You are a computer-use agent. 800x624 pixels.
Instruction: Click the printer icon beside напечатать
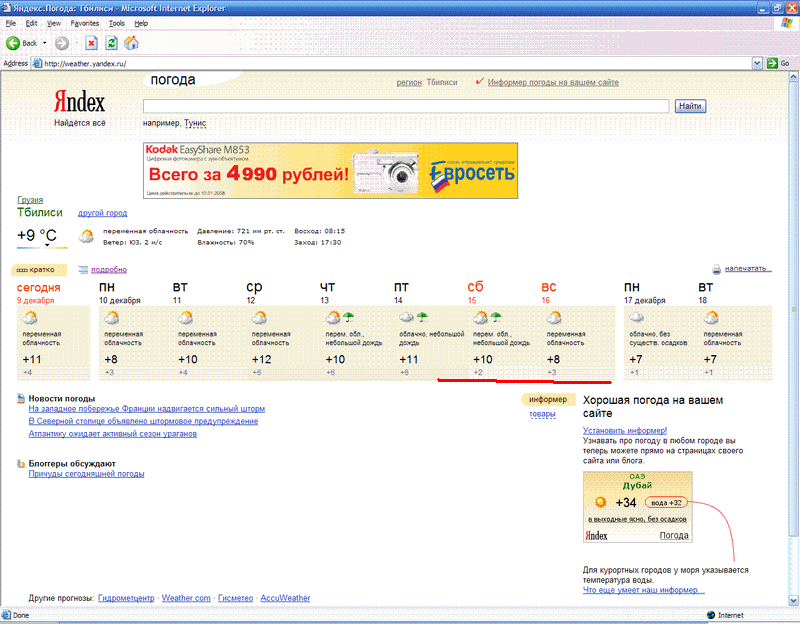tap(716, 269)
